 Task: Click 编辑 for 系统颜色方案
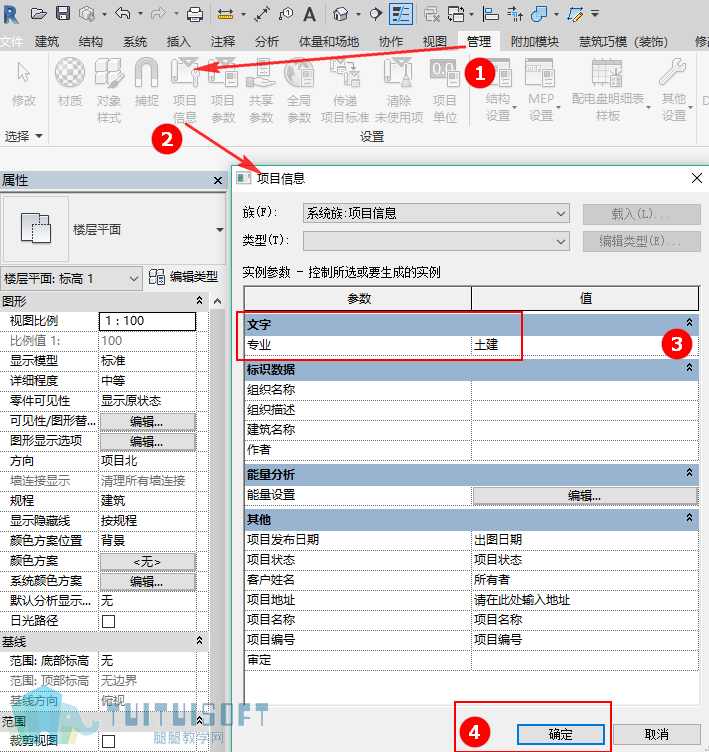click(x=147, y=582)
